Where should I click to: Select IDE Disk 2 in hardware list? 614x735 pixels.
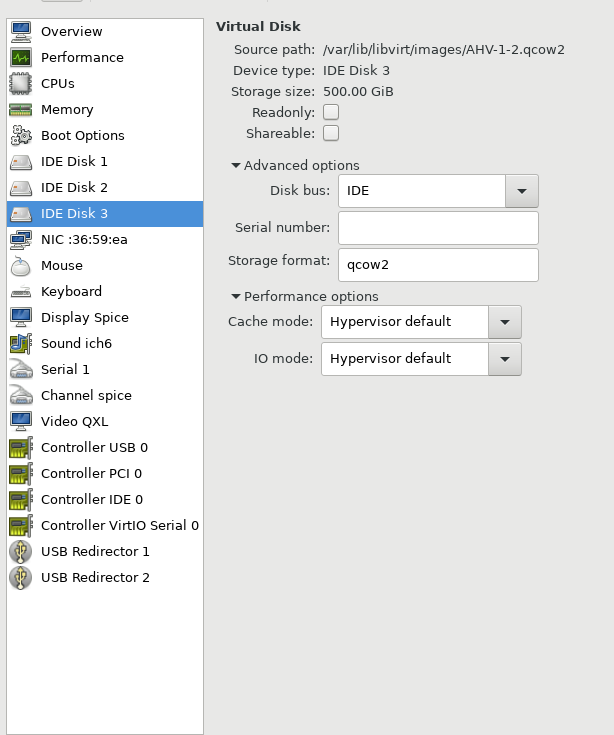pos(105,188)
